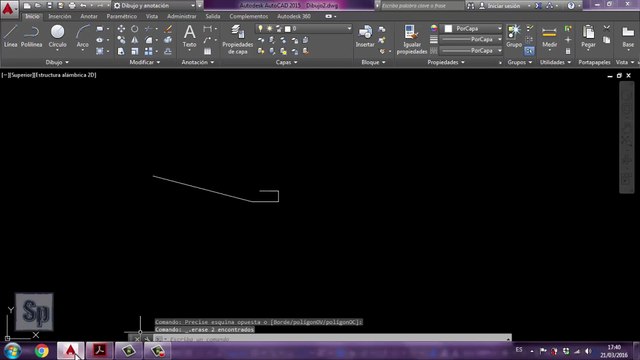
Task: Click the linear dimension tool icon
Action: point(207,29)
